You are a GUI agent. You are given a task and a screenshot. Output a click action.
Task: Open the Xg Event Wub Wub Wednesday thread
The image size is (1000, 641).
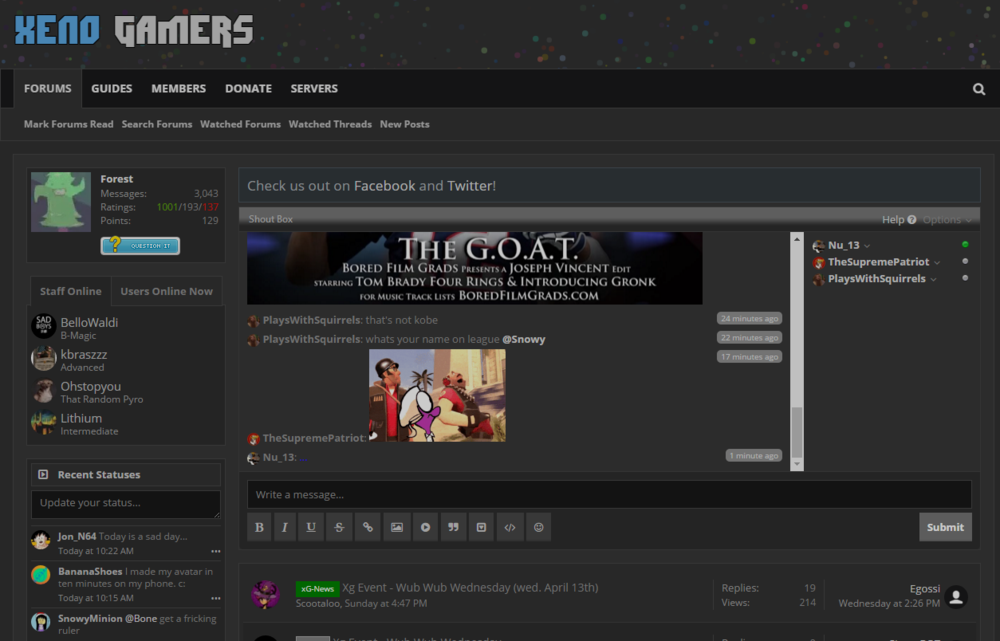coord(470,587)
